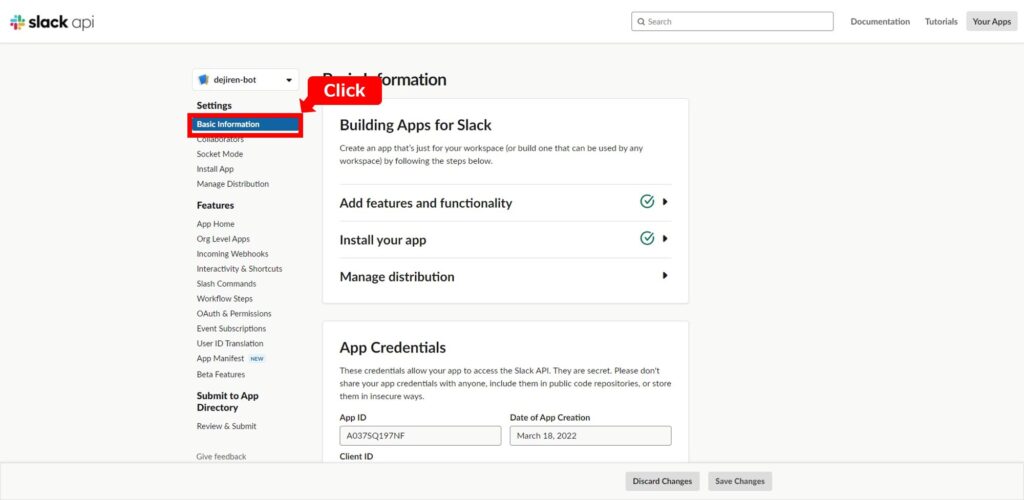Click in the Search field
This screenshot has width=1024, height=500.
[732, 22]
